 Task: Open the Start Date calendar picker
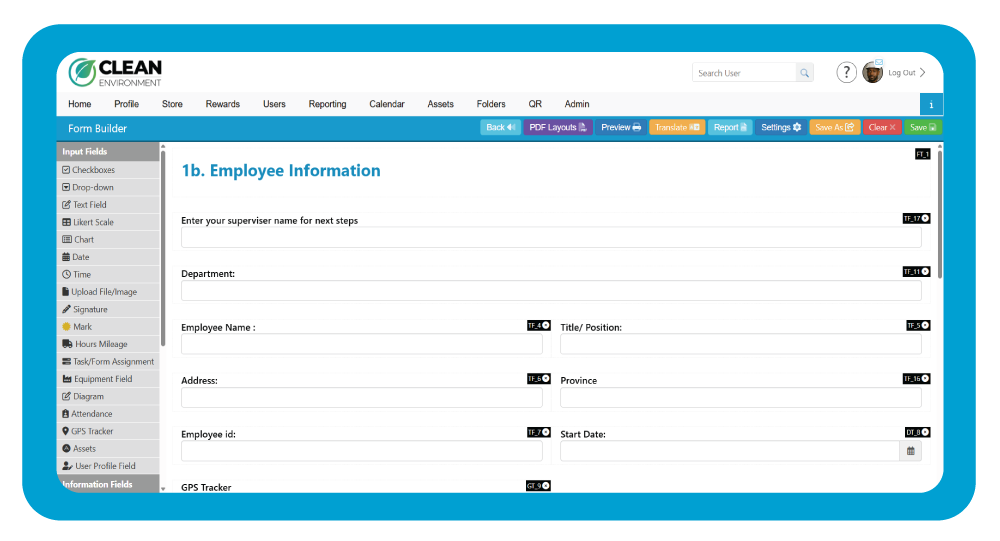coord(911,451)
